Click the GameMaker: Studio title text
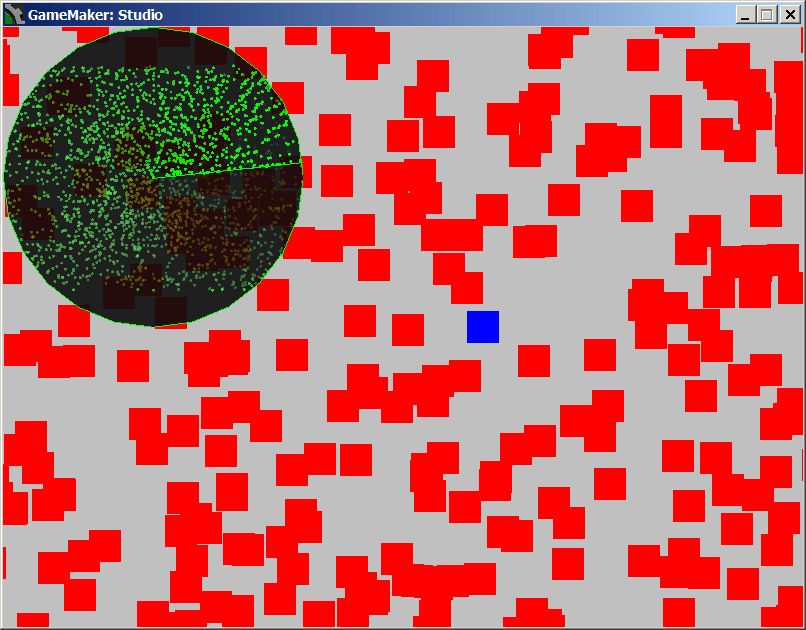Screen dimensions: 806x630 click(95, 15)
